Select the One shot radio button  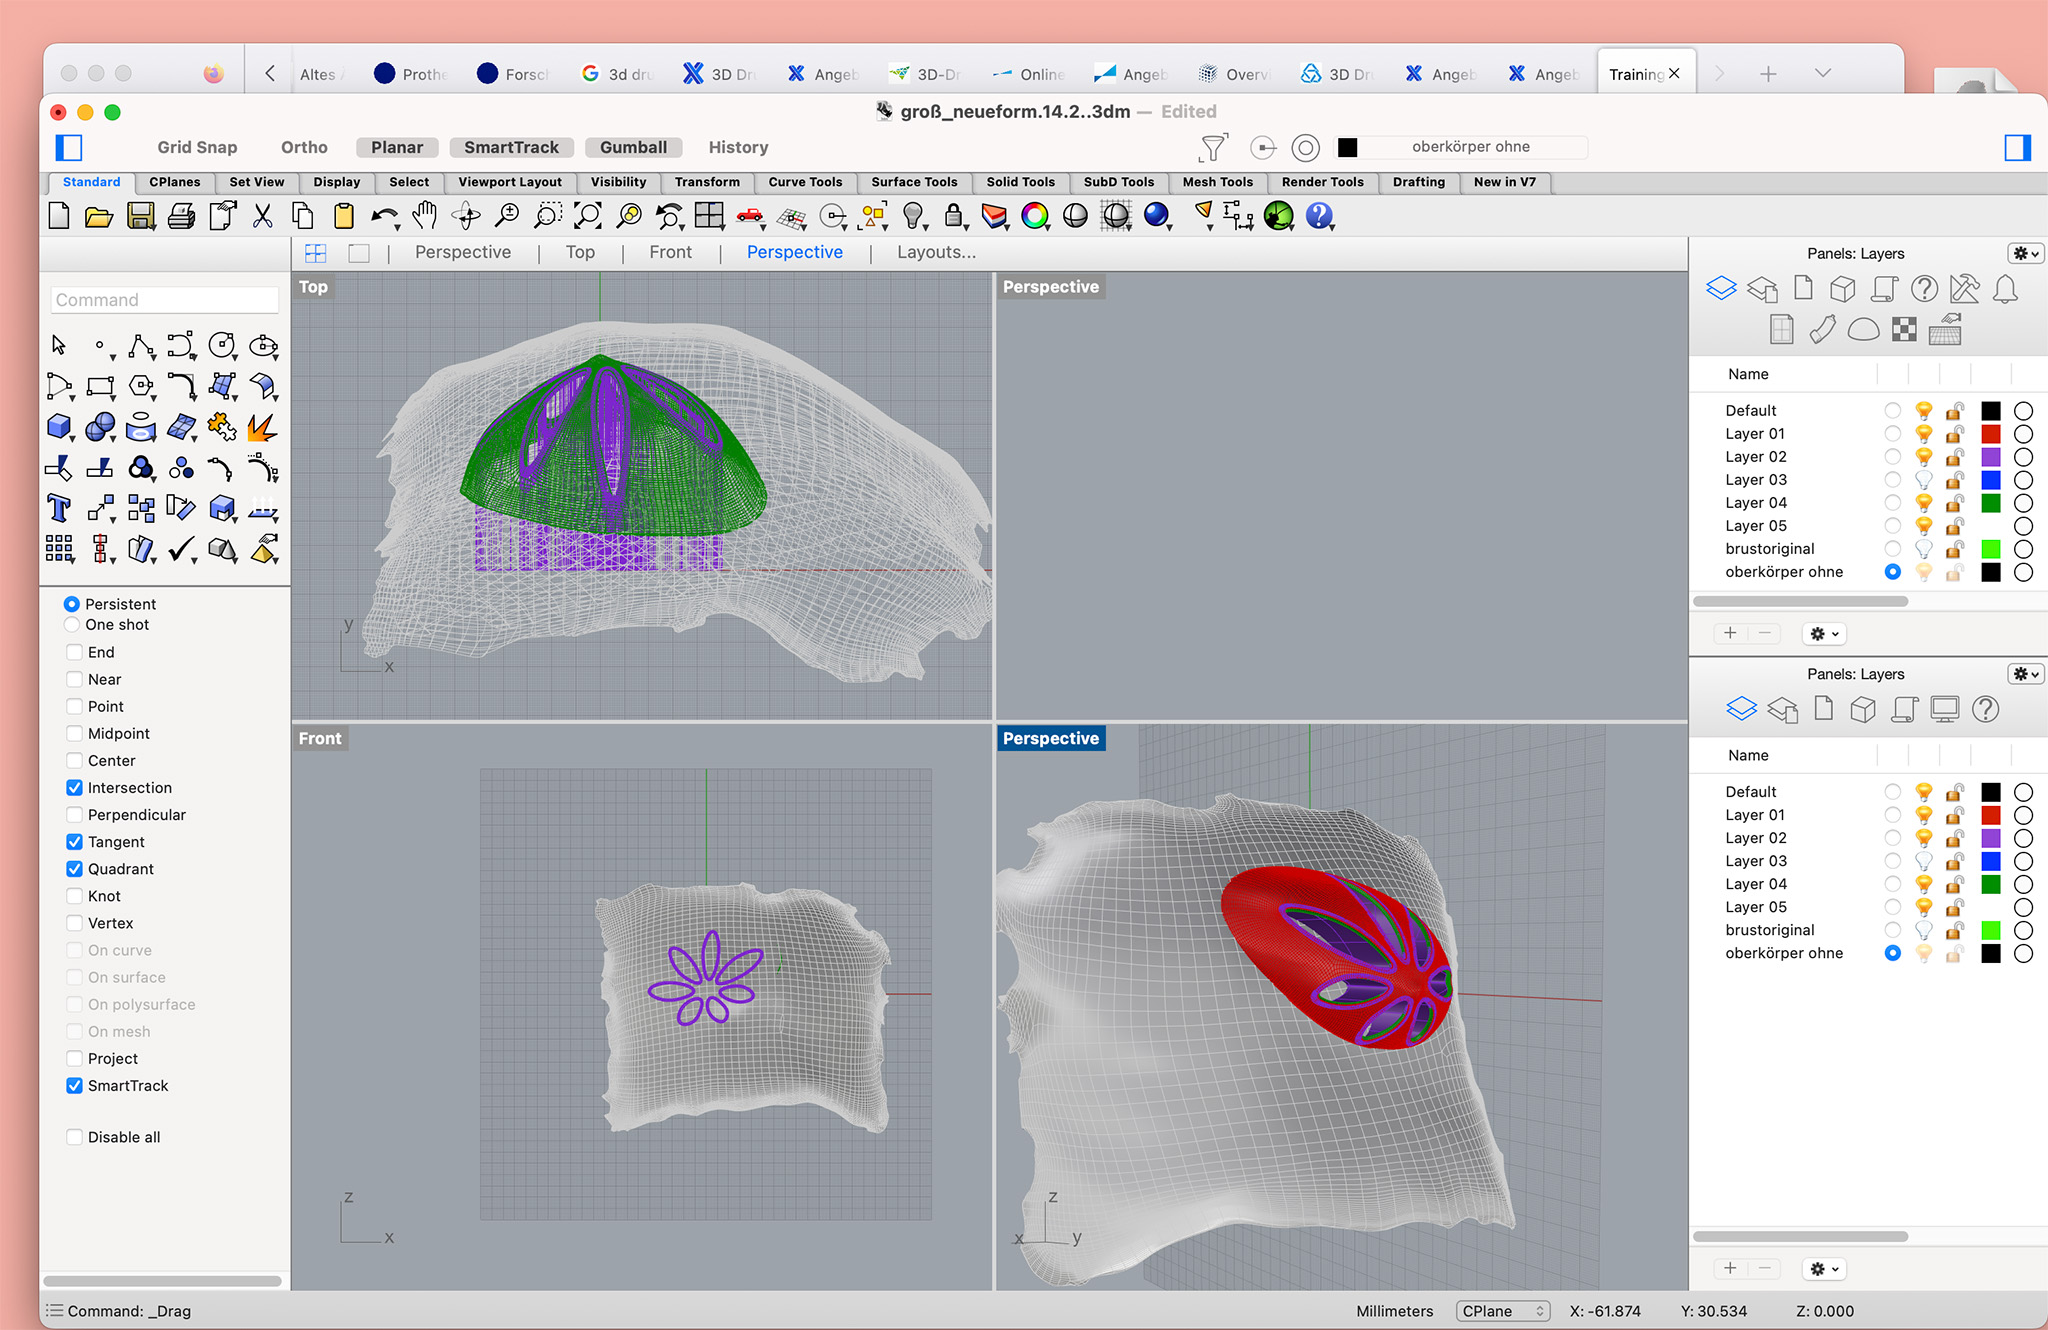point(72,625)
